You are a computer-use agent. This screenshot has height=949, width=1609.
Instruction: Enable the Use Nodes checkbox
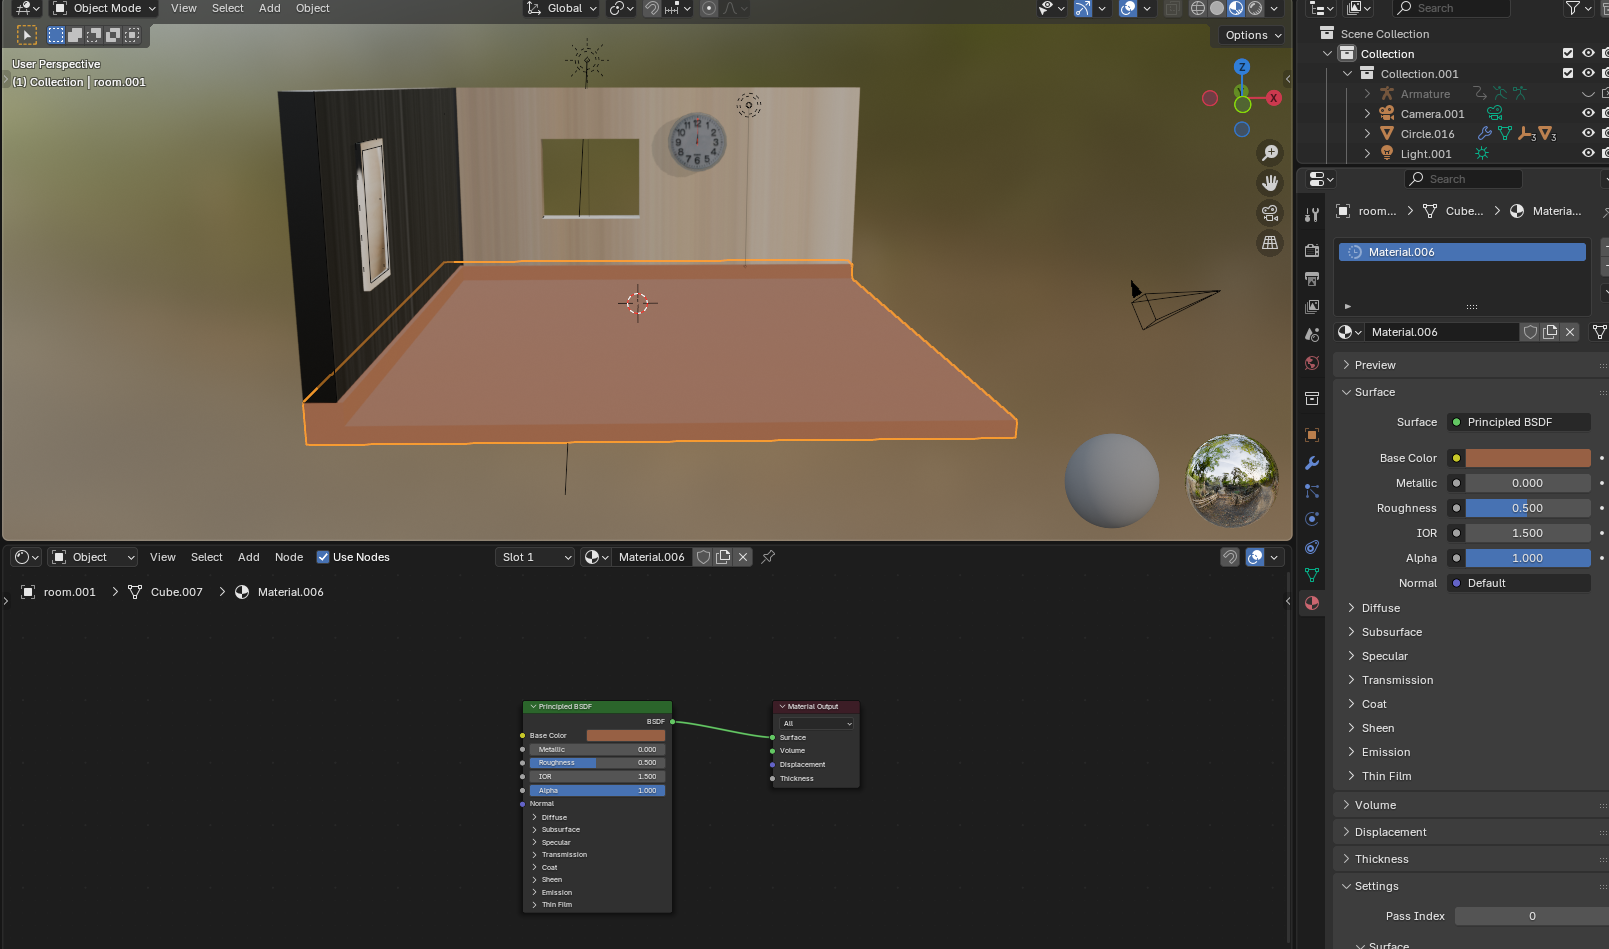[323, 557]
